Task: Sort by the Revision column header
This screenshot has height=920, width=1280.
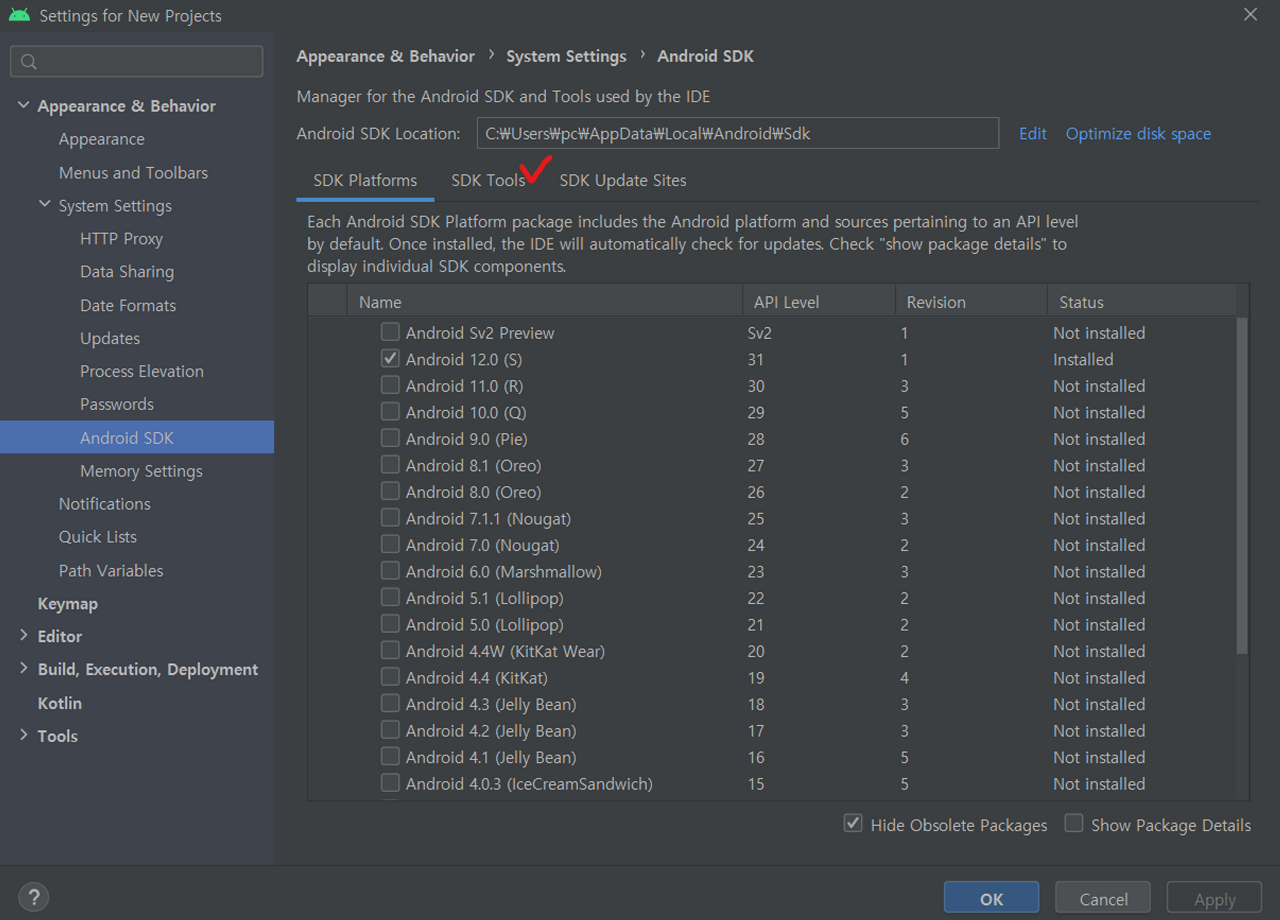Action: coord(970,302)
